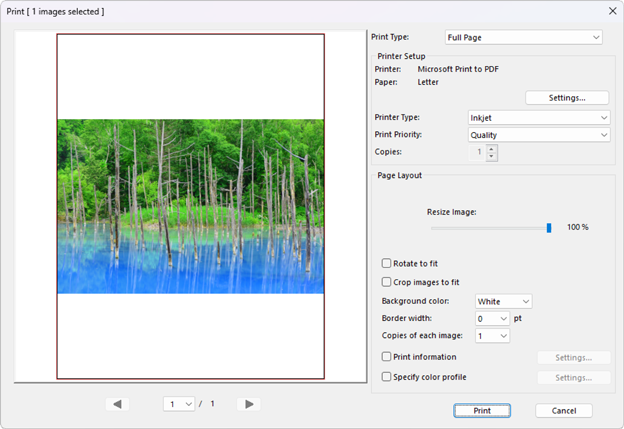Check the Print information option

pyautogui.click(x=387, y=357)
